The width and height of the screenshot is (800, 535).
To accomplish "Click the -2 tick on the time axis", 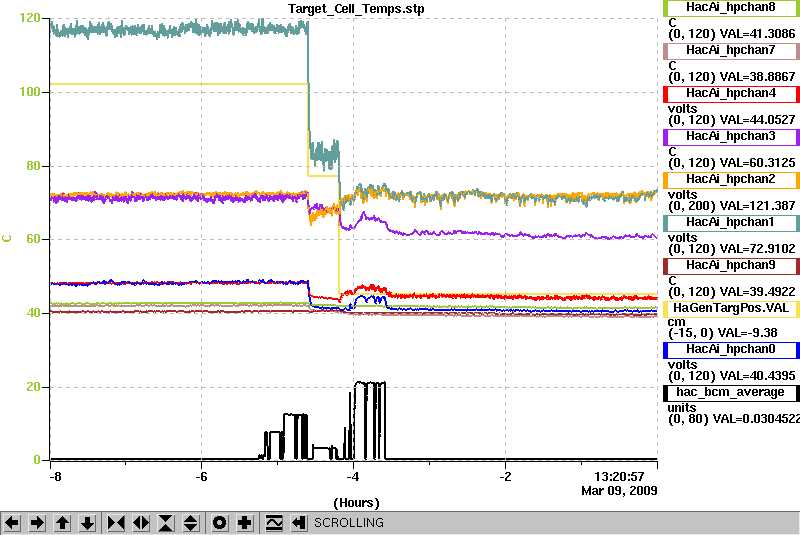I will point(505,477).
